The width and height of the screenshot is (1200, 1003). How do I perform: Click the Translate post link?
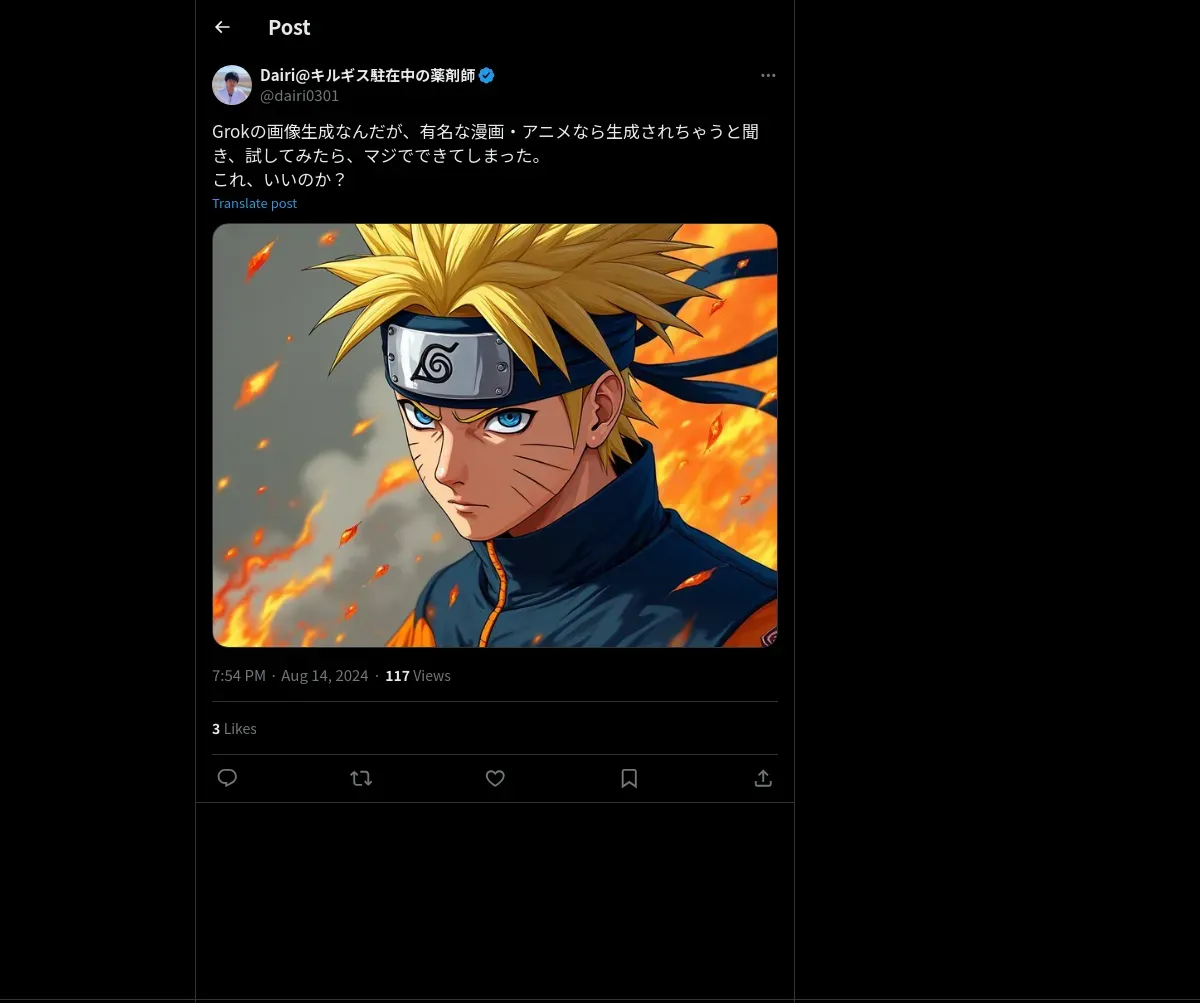tap(254, 203)
